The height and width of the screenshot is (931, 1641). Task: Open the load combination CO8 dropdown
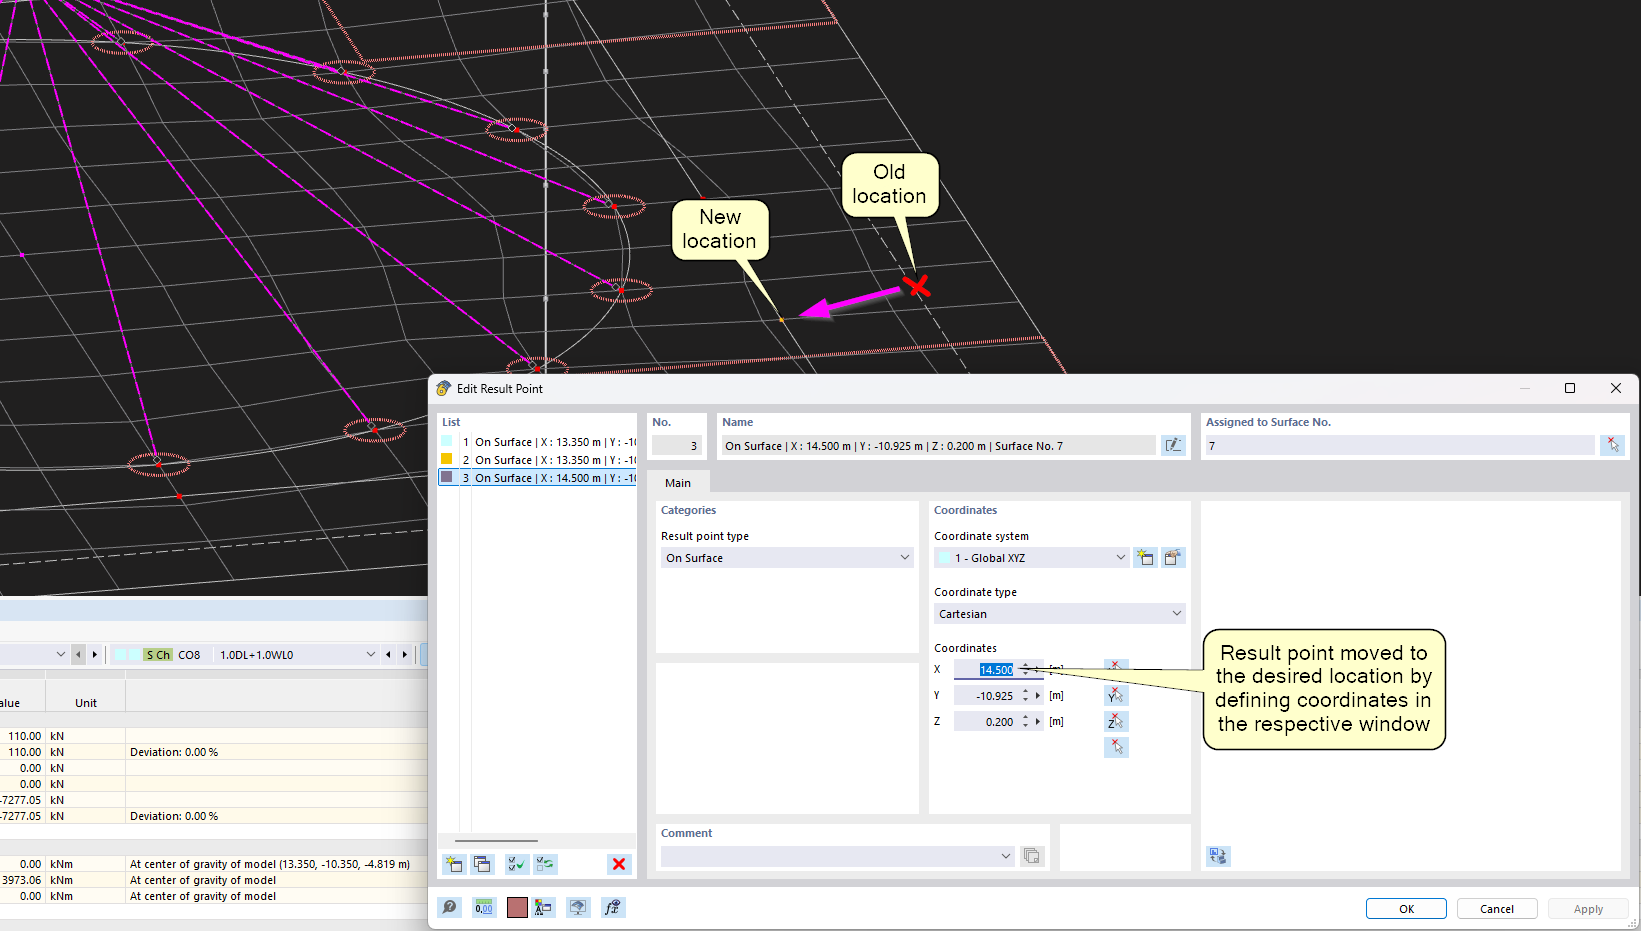370,655
